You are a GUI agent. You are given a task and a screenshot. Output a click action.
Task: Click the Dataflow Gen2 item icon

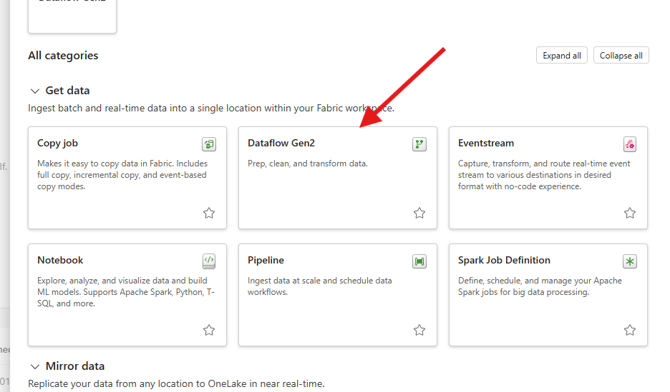pyautogui.click(x=419, y=144)
